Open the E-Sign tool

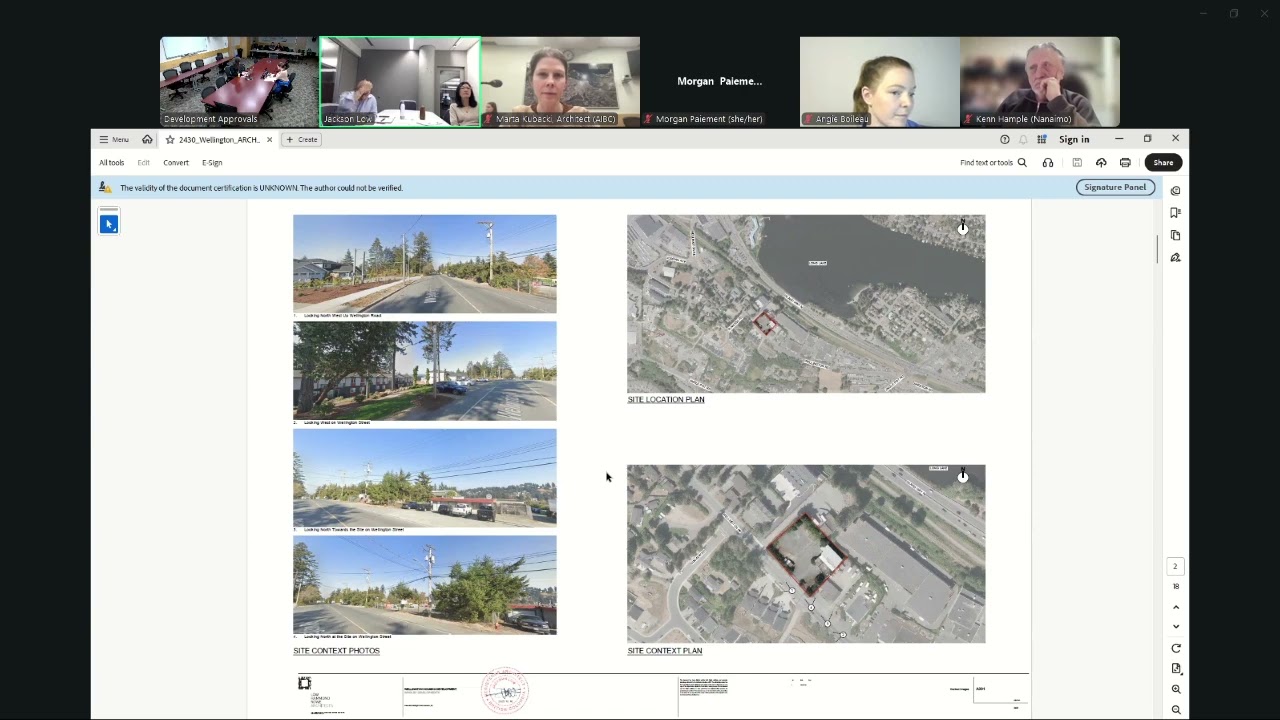(212, 162)
